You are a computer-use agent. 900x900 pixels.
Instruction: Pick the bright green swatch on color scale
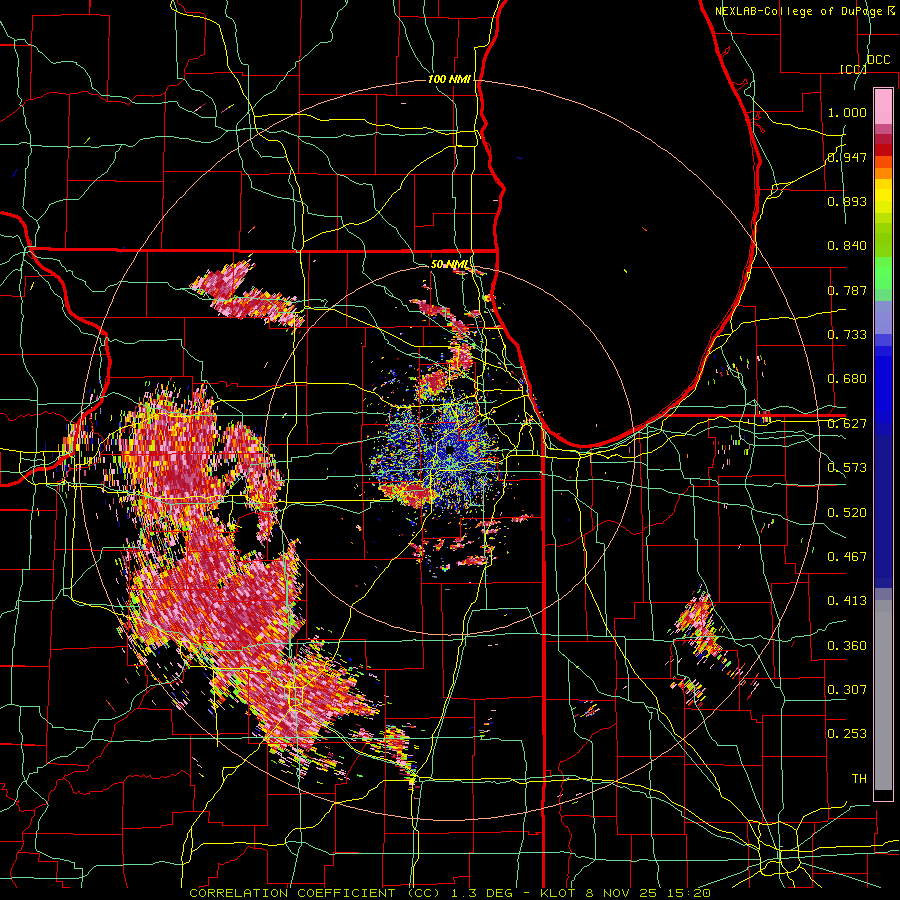(x=883, y=273)
